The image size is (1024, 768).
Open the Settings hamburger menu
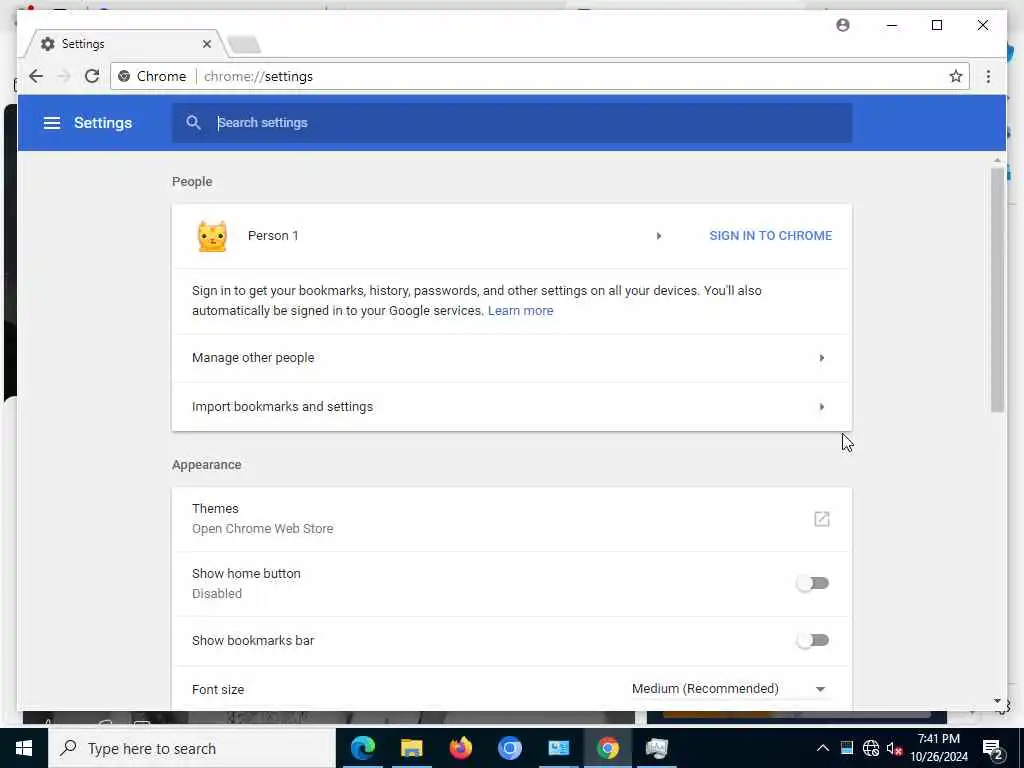point(52,123)
